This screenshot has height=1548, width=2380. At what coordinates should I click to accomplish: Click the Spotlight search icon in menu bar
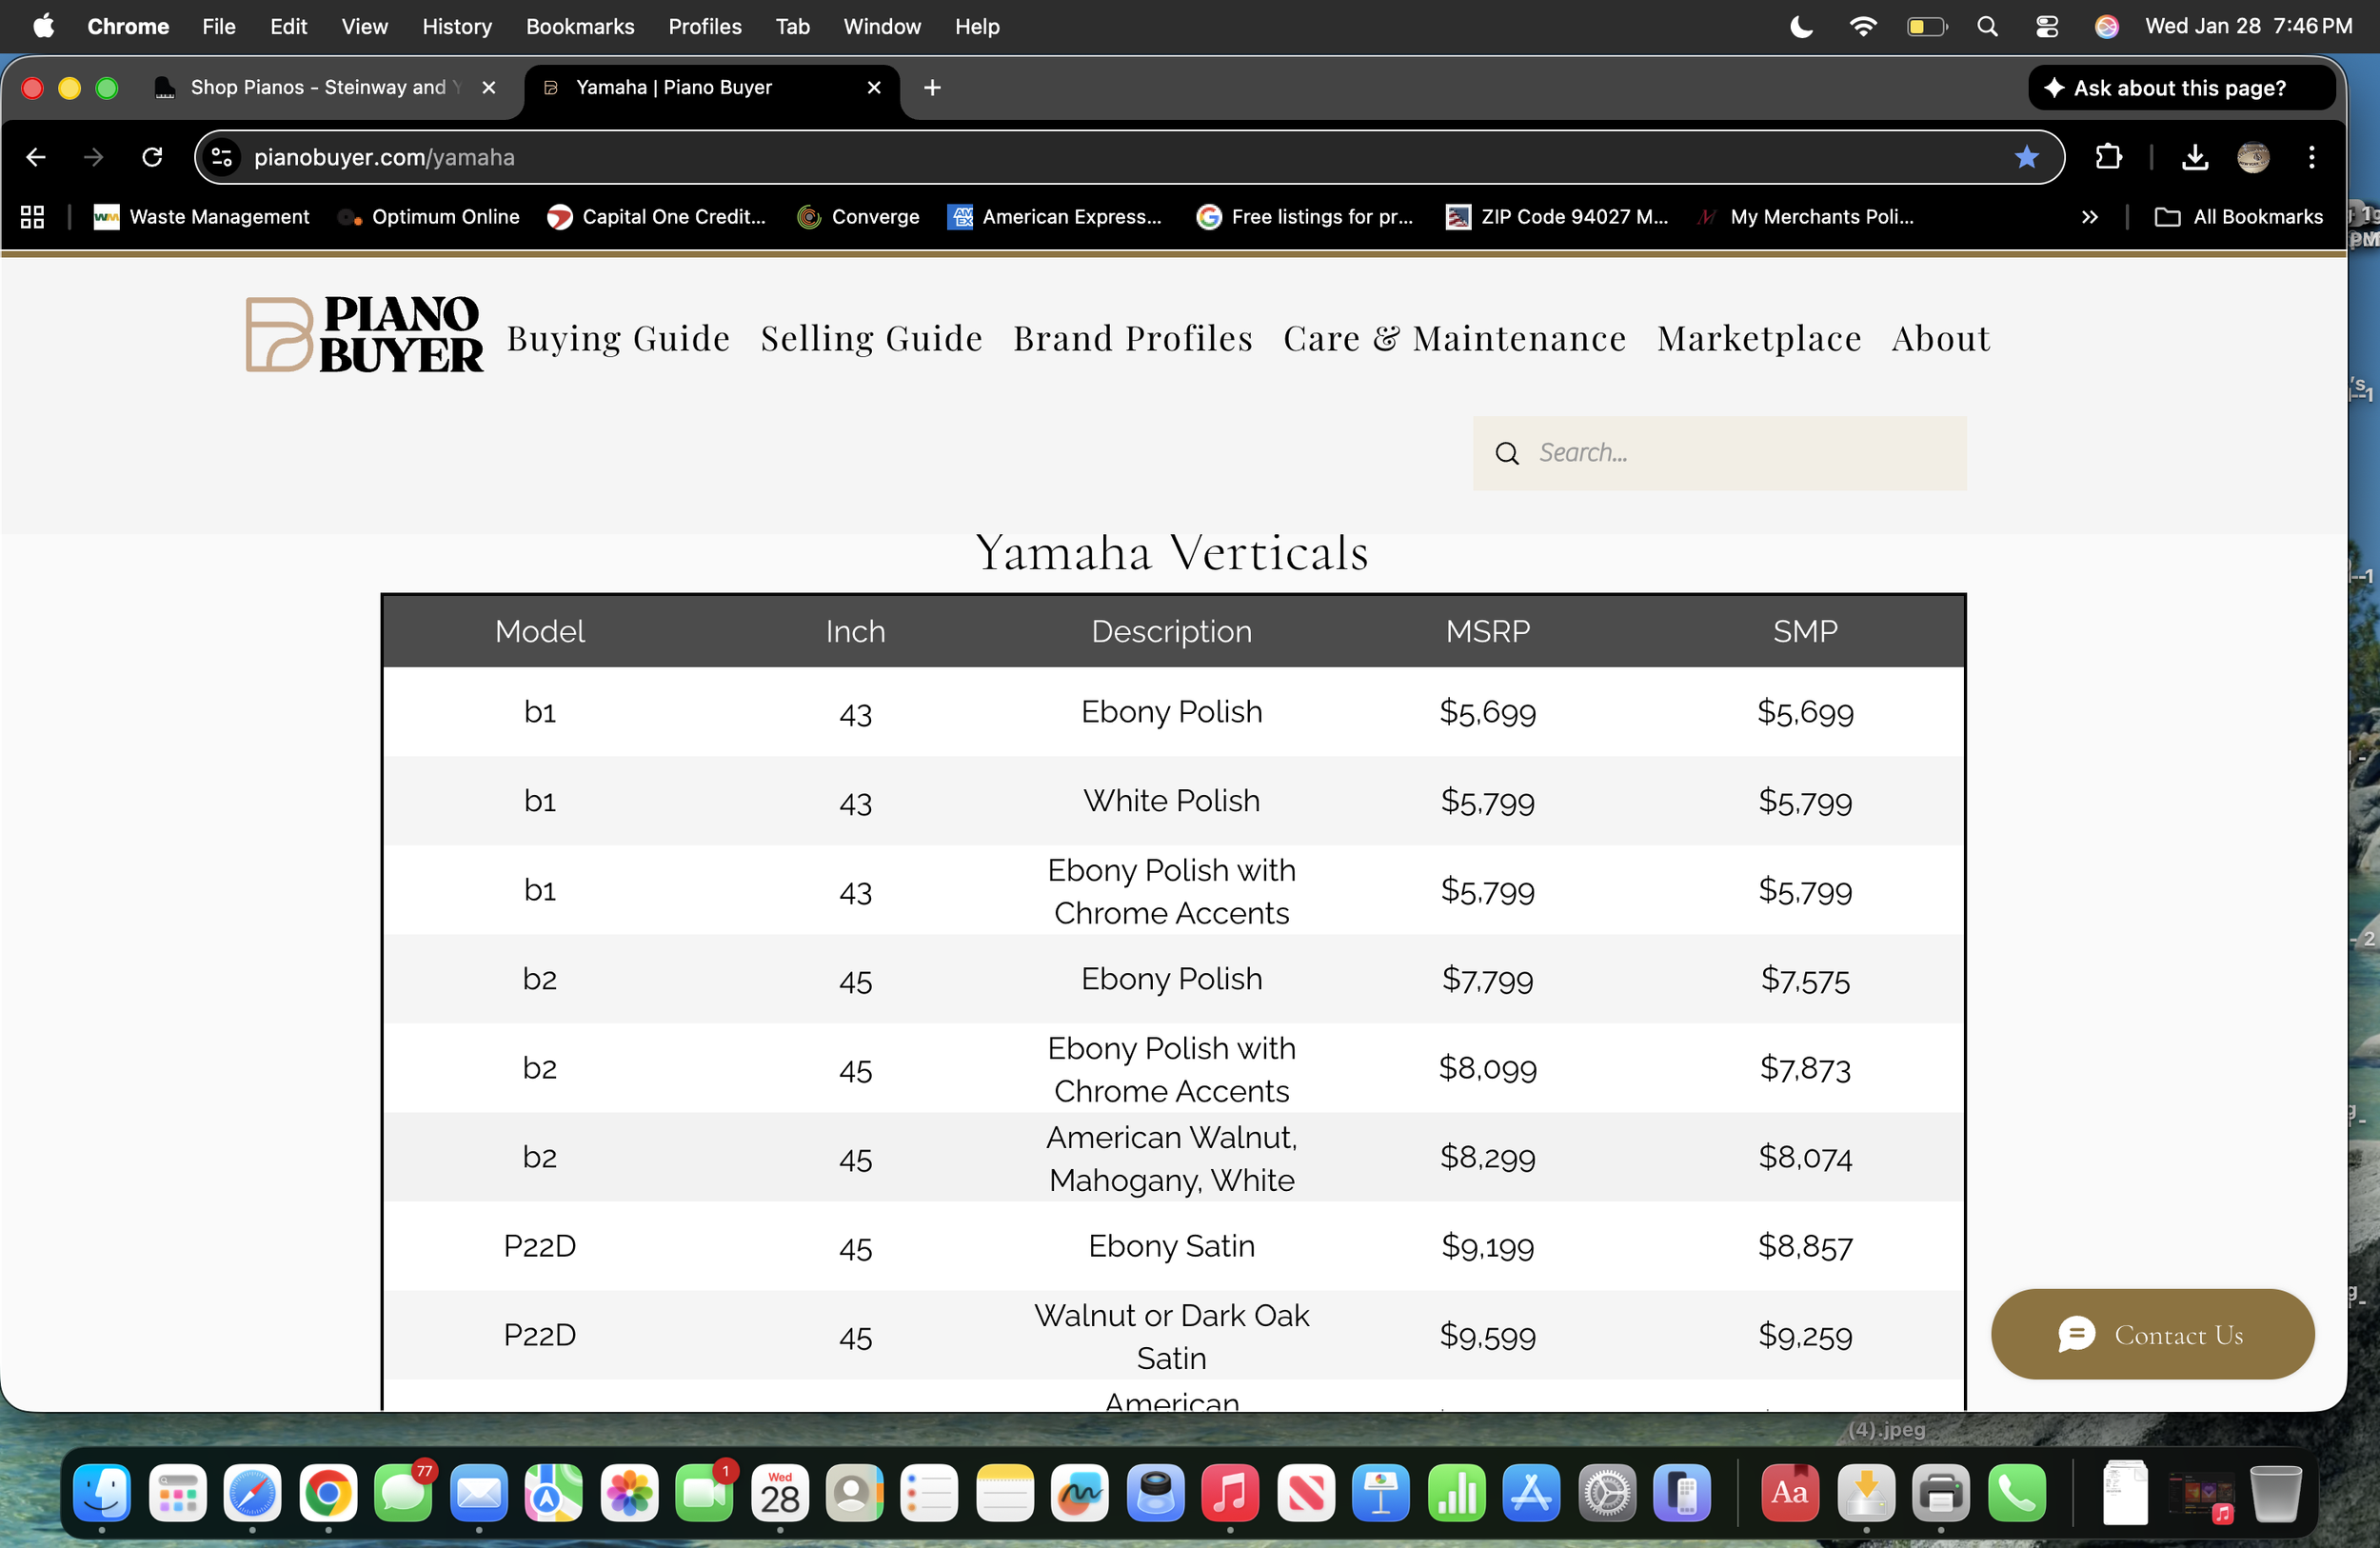1988,26
